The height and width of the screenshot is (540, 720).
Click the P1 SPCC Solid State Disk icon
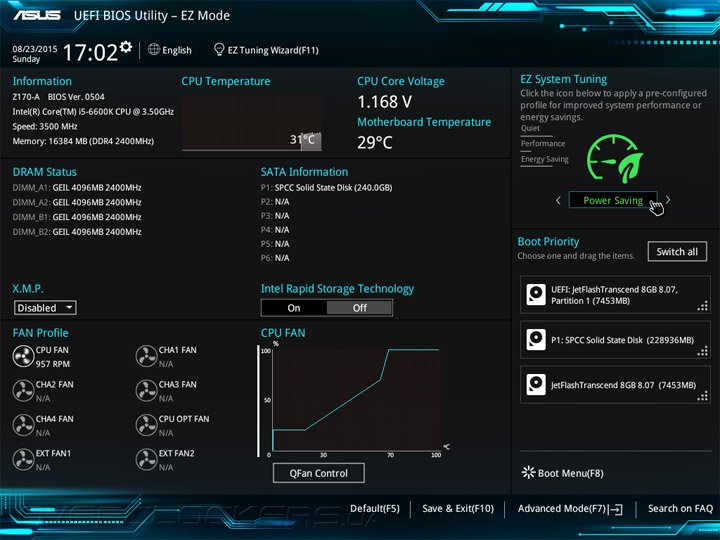point(536,340)
